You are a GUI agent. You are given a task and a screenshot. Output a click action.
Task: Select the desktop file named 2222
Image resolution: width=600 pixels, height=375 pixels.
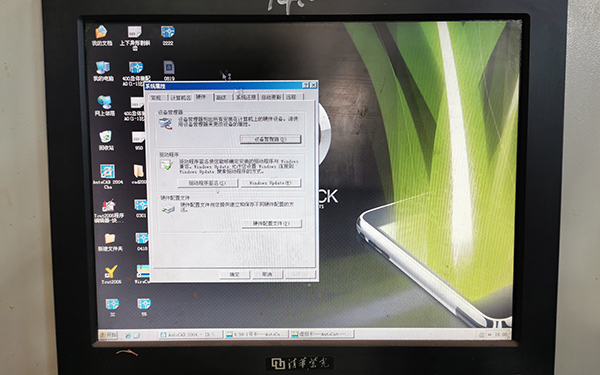point(168,35)
